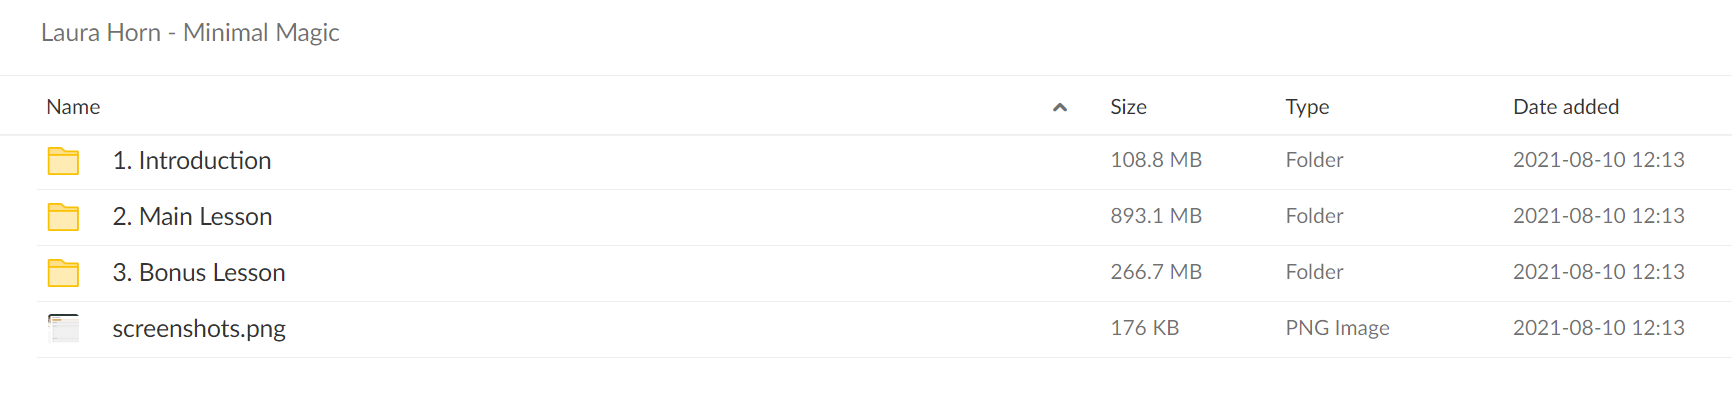Select the 3. Bonus Lesson folder icon
This screenshot has height=416, width=1732.
coord(63,273)
